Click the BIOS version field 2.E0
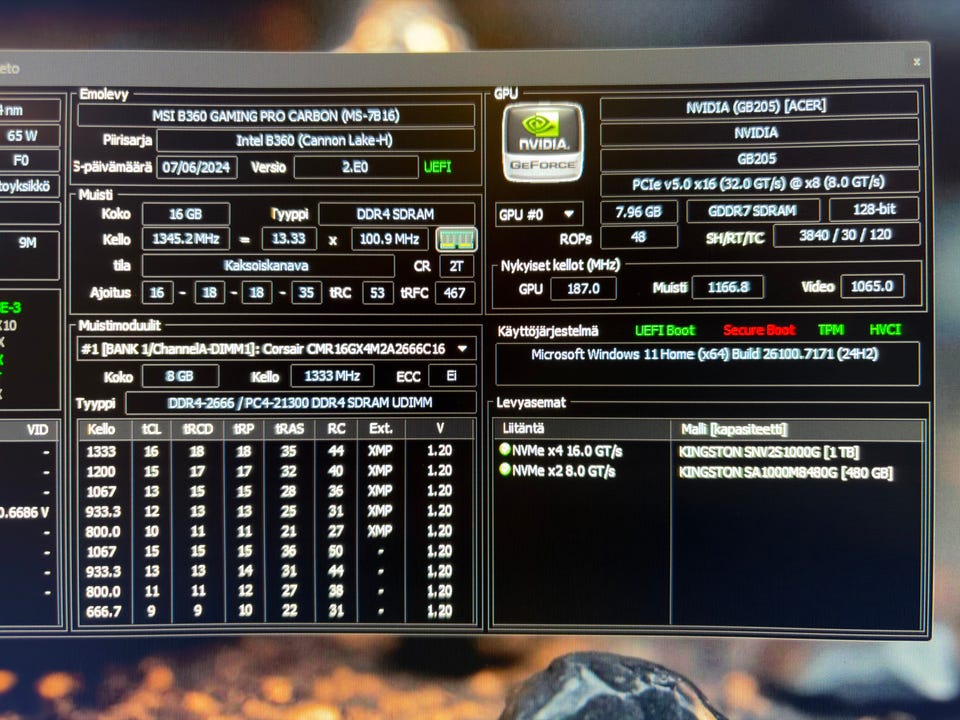 (x=356, y=167)
